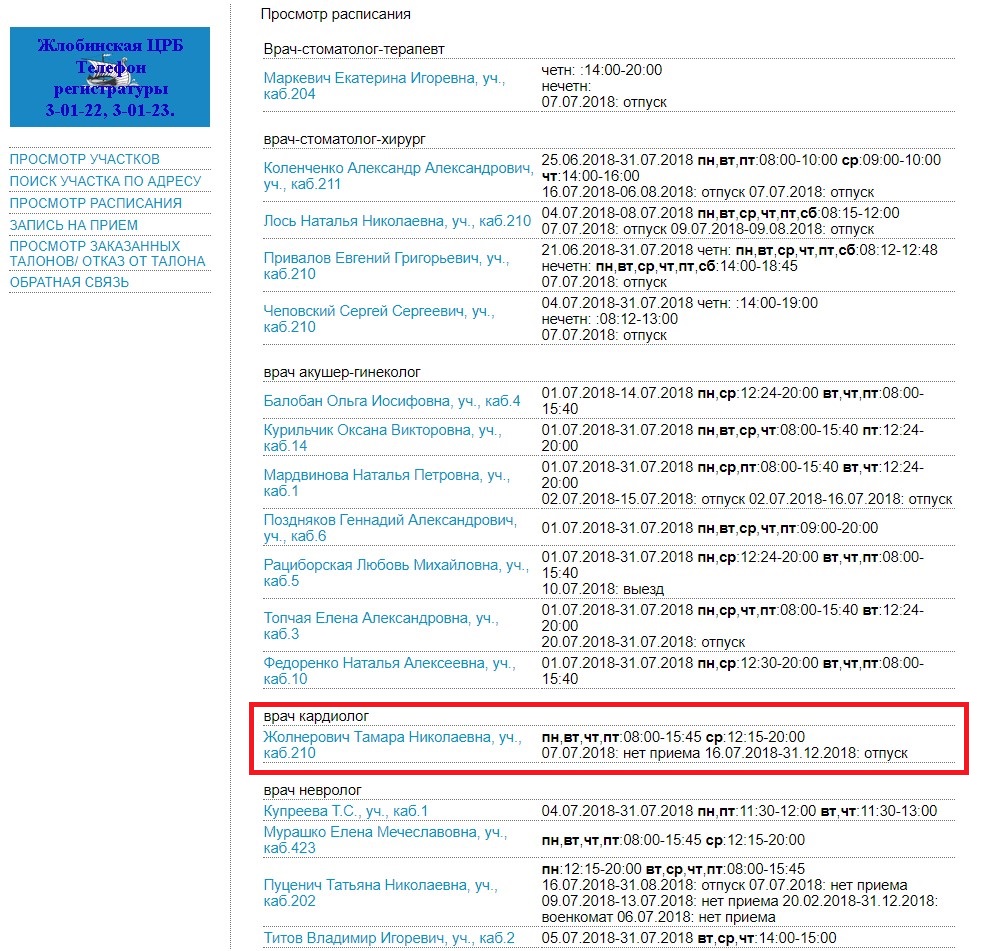
Task: Open the ПРОСМОТР УЧАСТКОВ menu link
Action: click(84, 159)
